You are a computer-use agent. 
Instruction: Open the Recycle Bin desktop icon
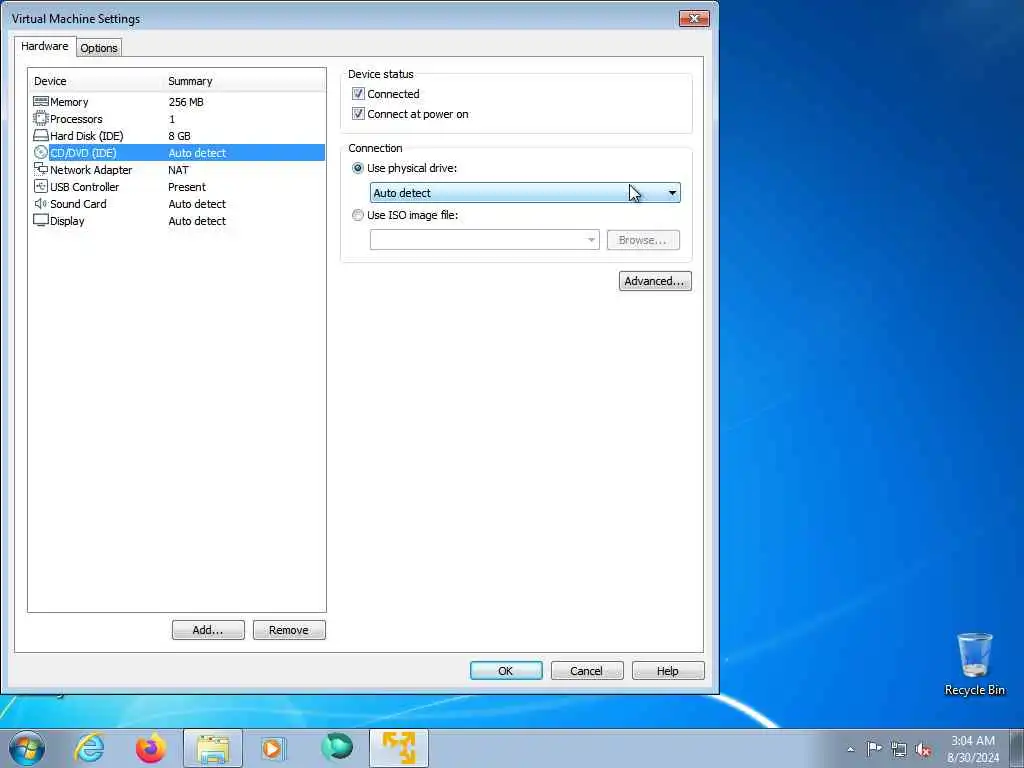974,664
